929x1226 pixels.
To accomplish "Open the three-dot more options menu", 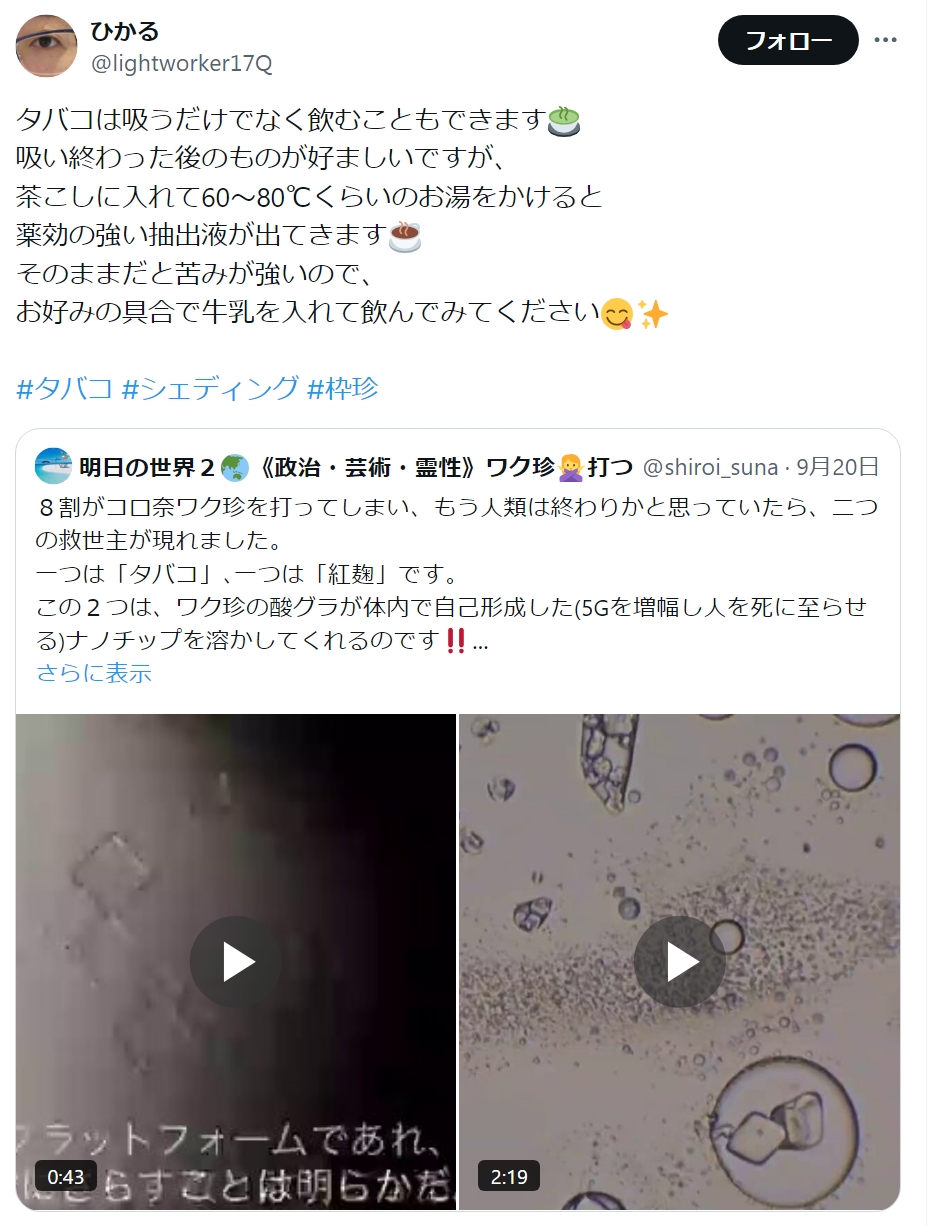I will coord(886,41).
